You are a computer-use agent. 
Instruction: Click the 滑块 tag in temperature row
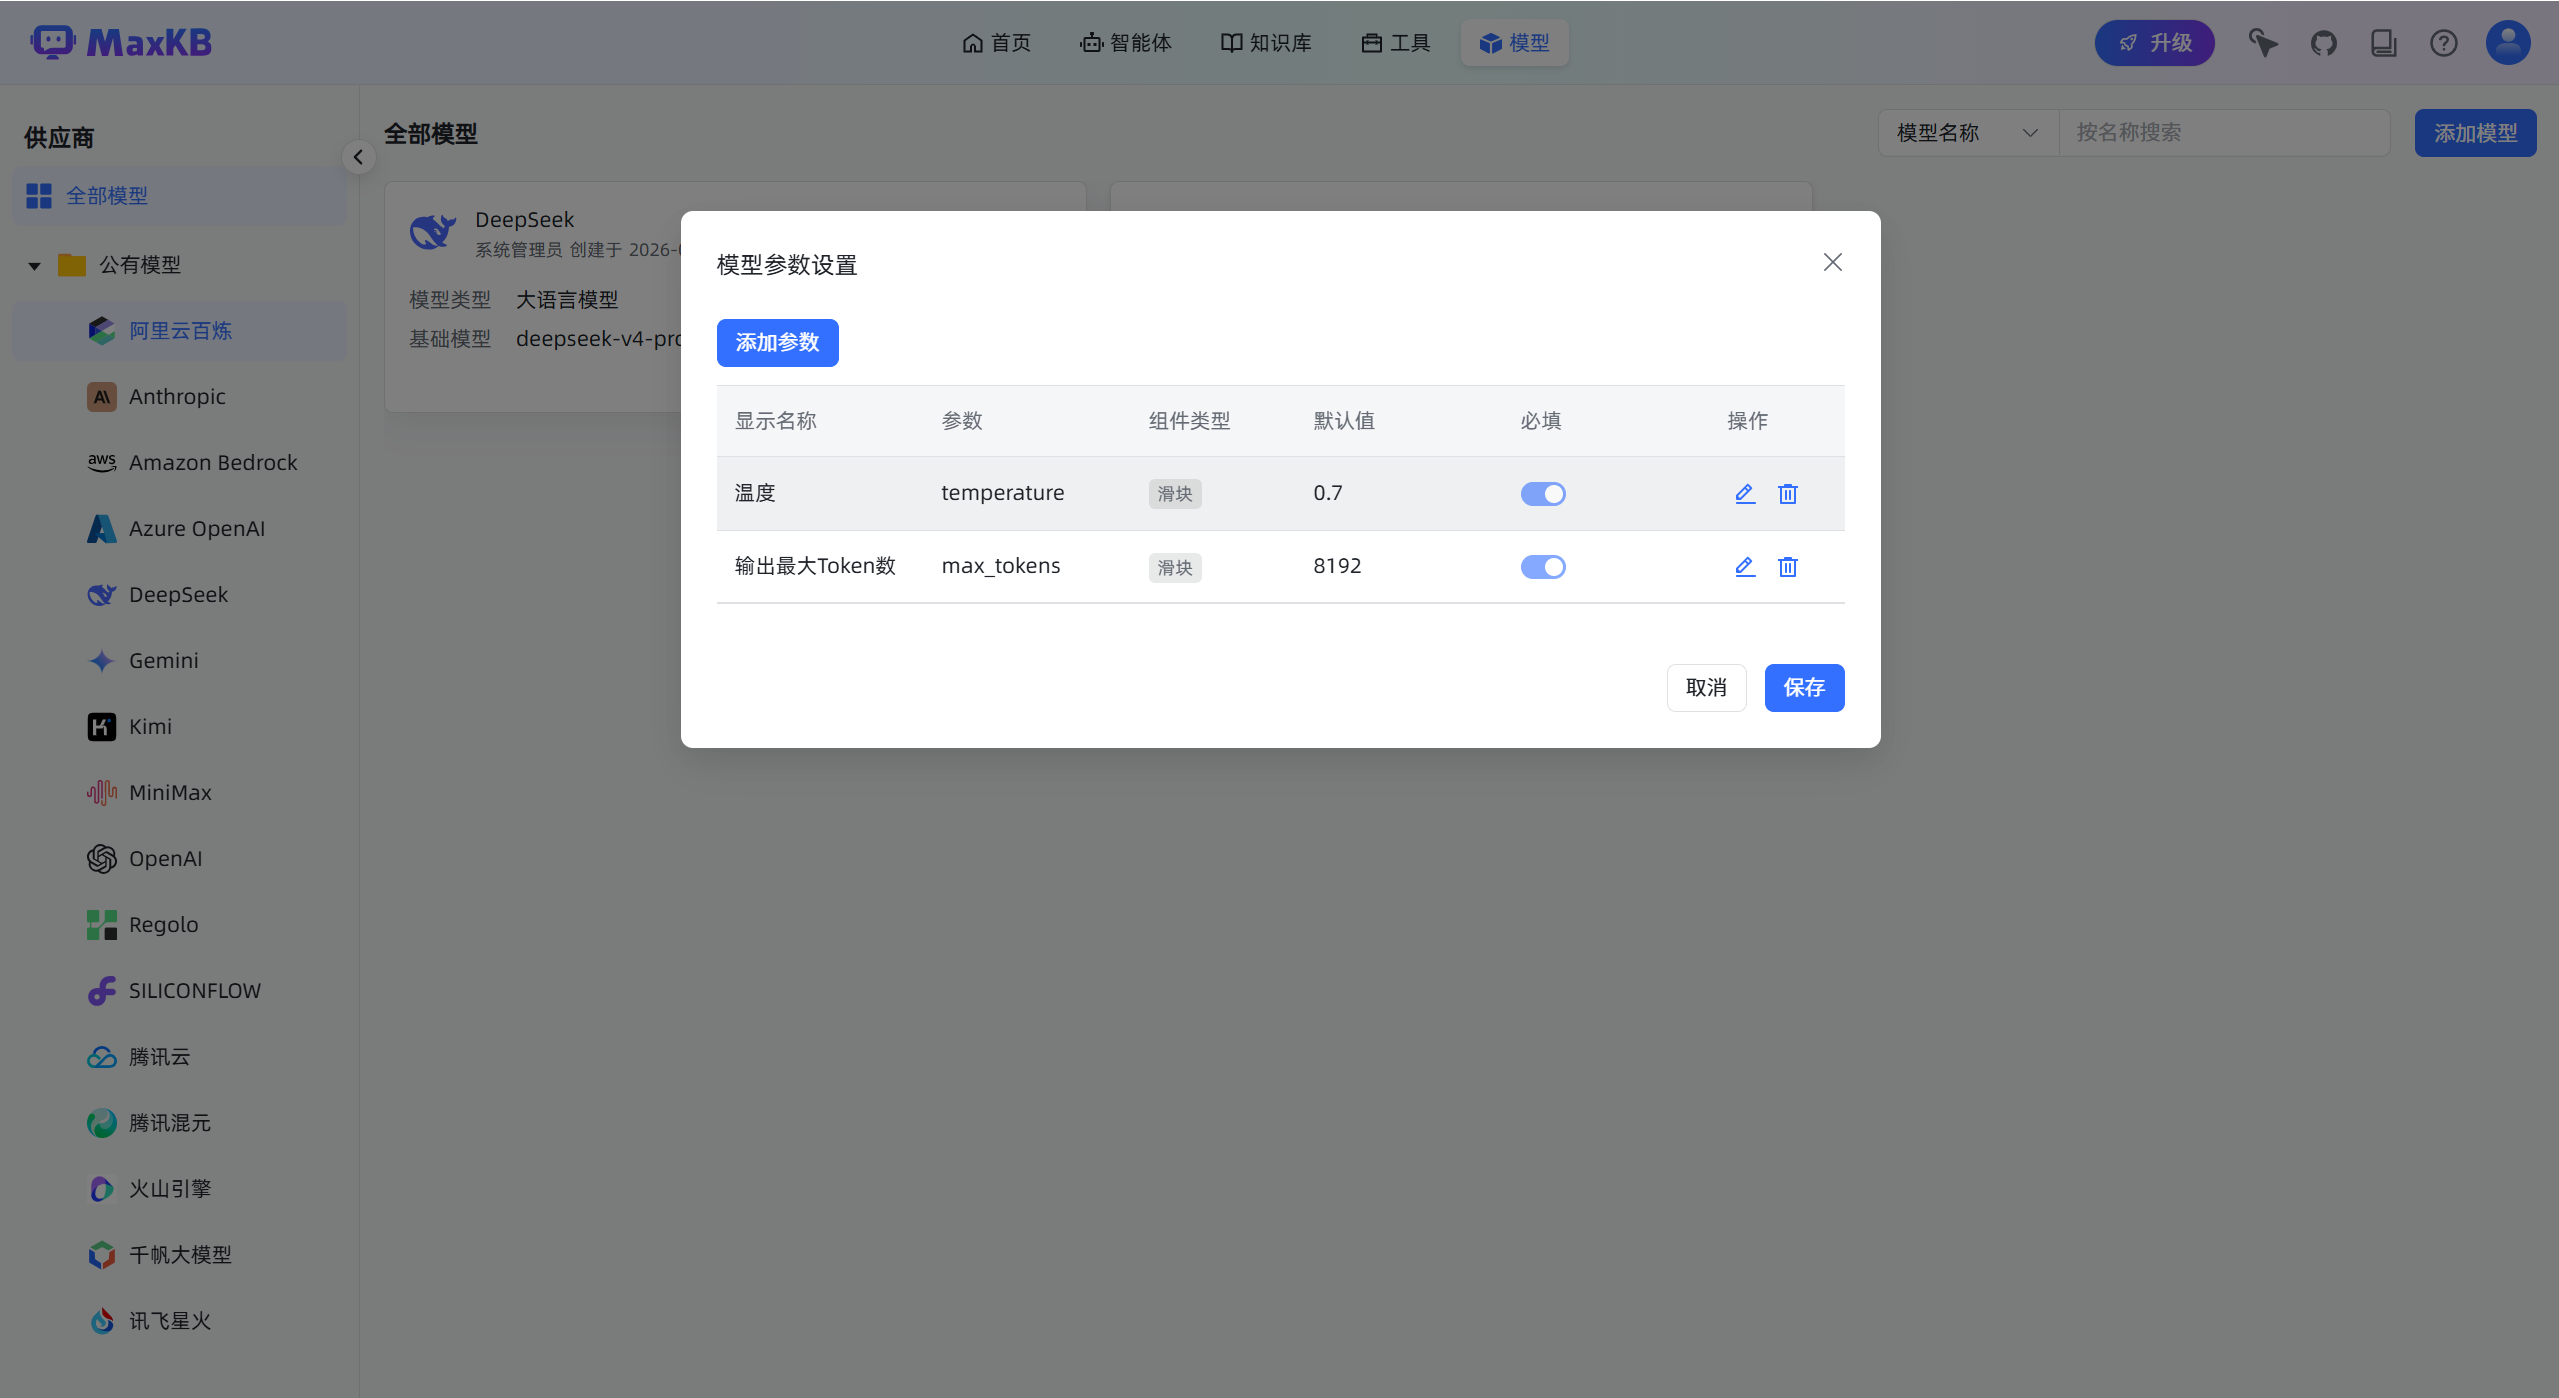click(x=1175, y=494)
